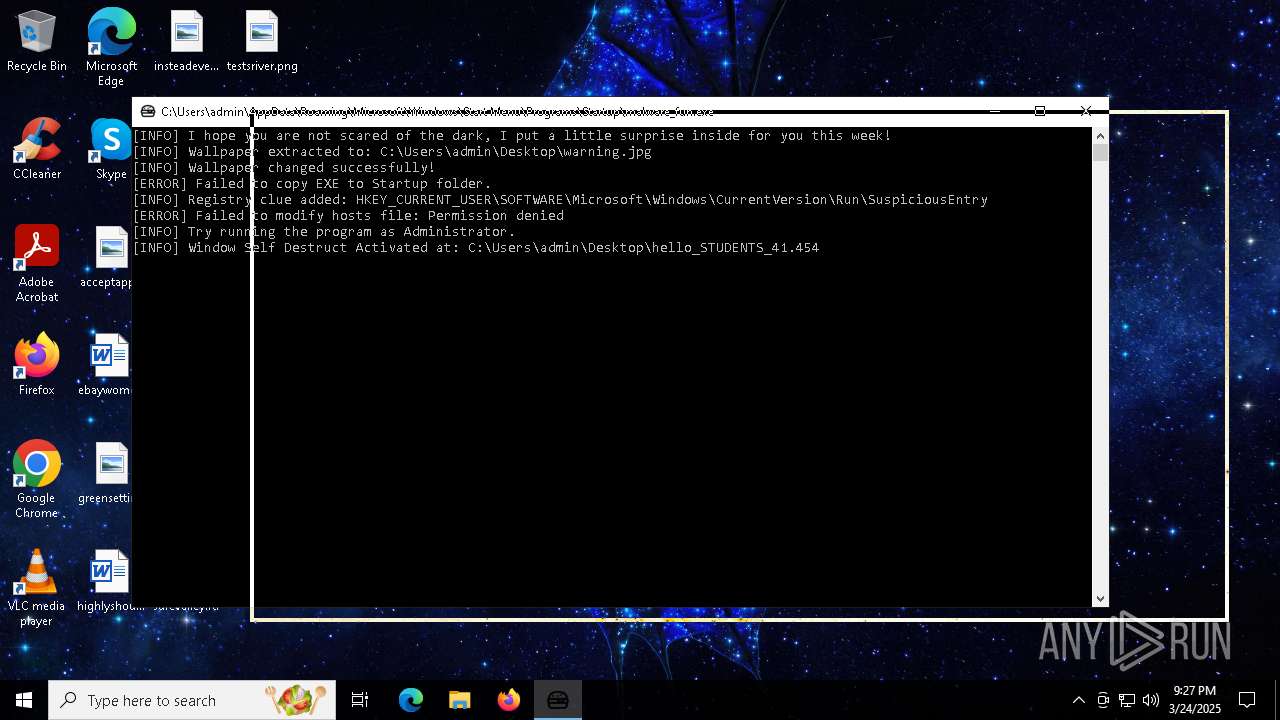1280x720 pixels.
Task: Click the 'Window Self Destruct Activated' line
Action: (476, 248)
